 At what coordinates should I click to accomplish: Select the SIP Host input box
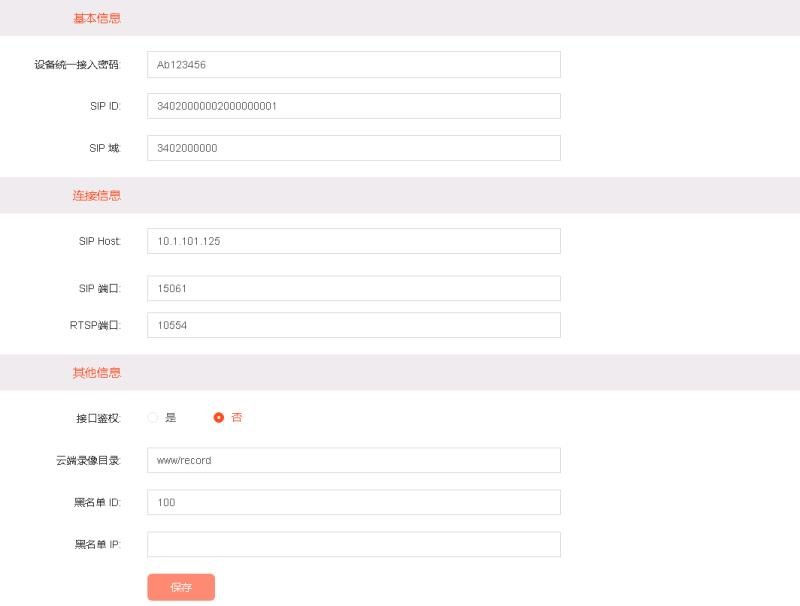[x=353, y=241]
